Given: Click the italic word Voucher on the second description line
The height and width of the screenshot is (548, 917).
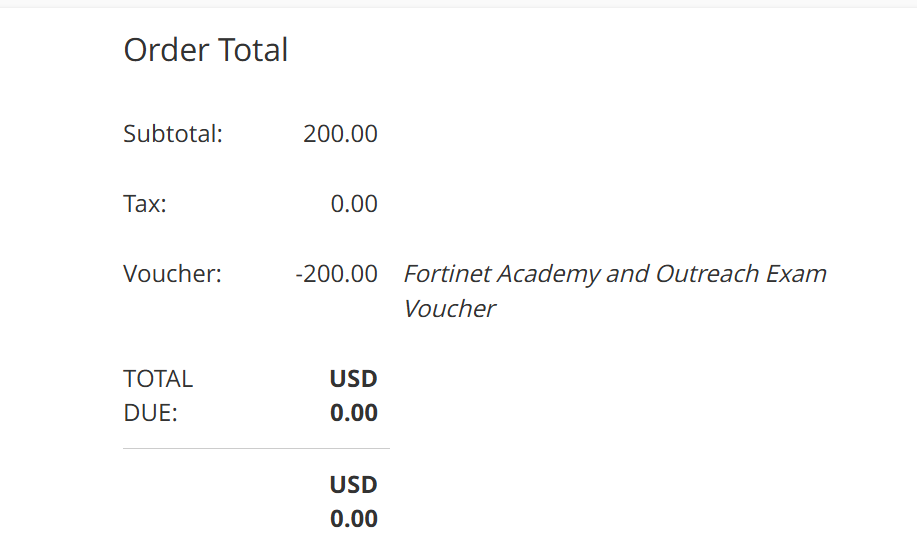Looking at the screenshot, I should click(x=449, y=308).
